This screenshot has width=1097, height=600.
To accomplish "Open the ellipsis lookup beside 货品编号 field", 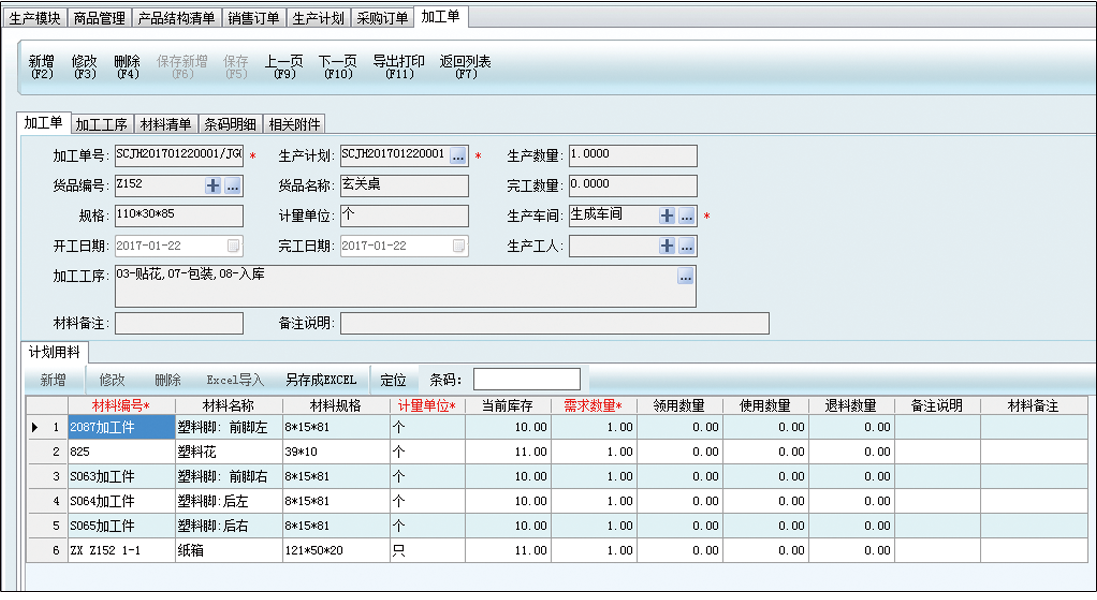I will 232,186.
